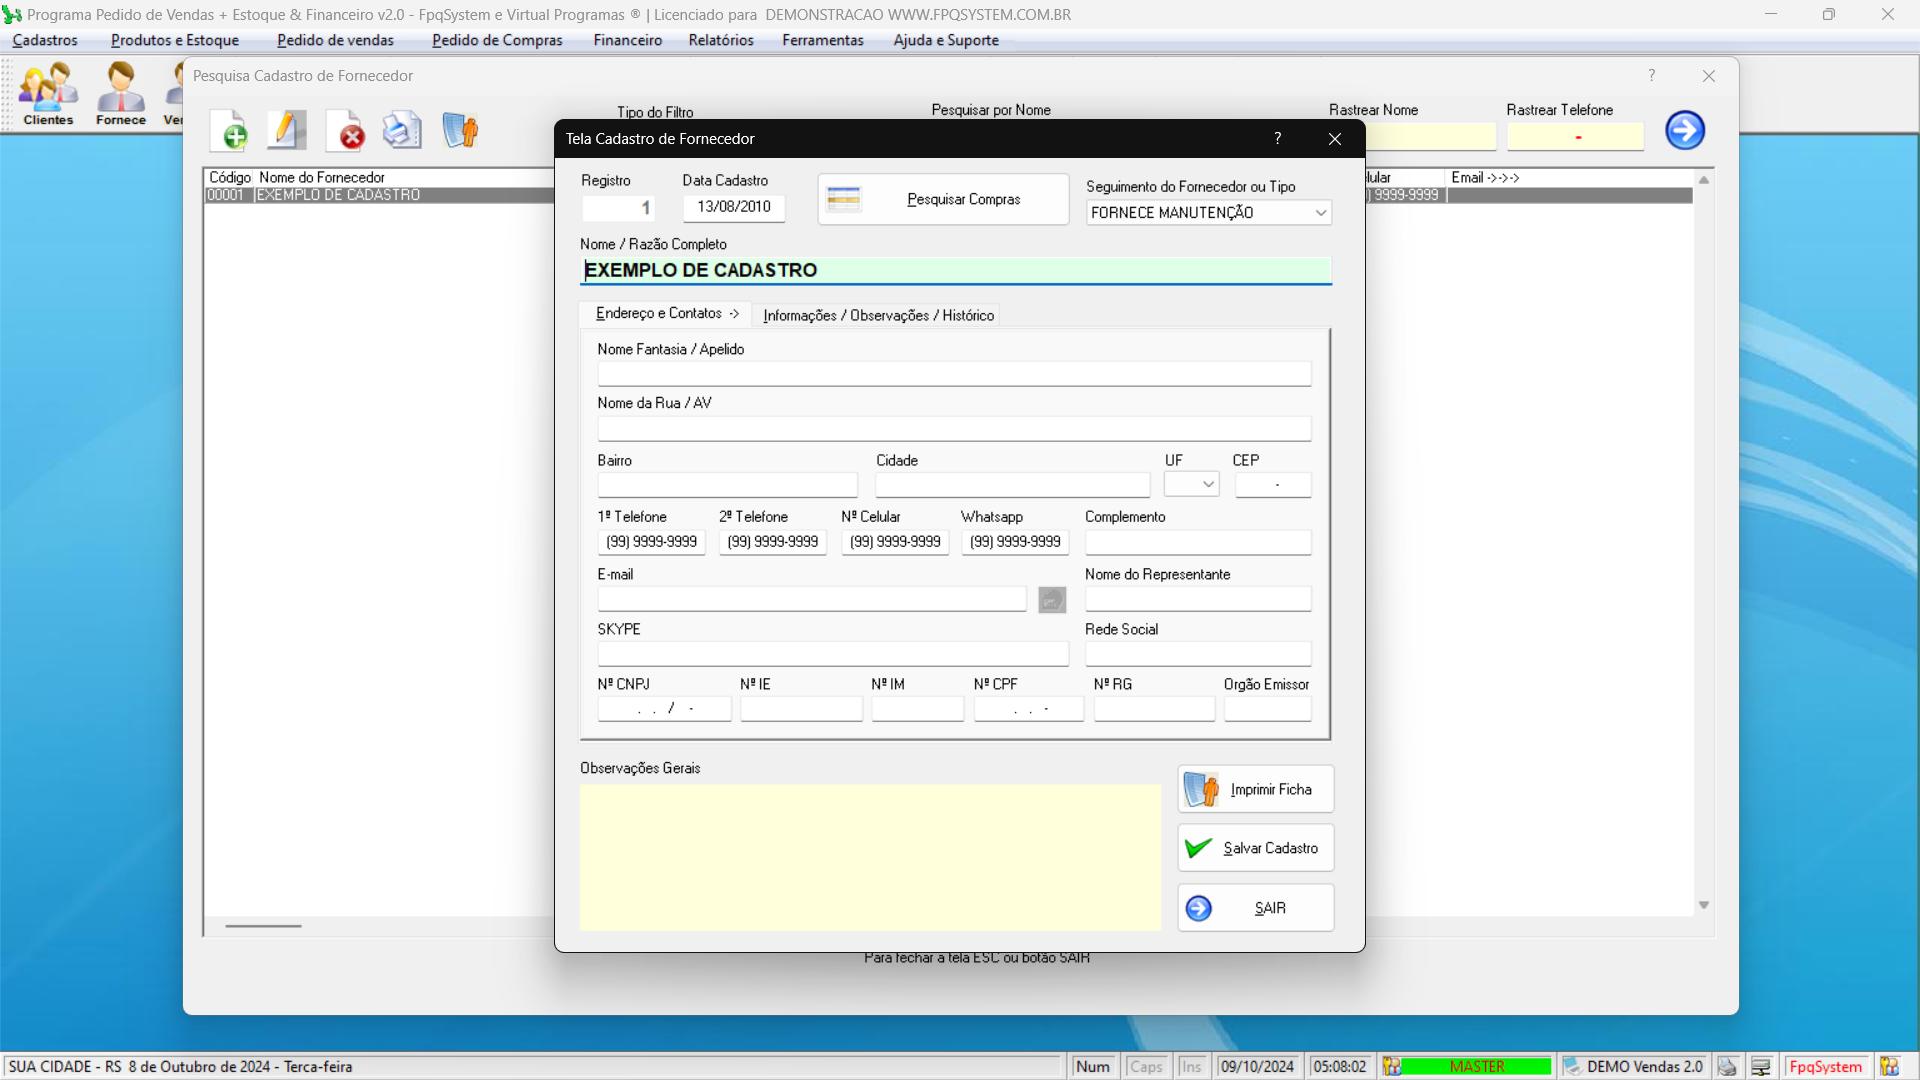The width and height of the screenshot is (1920, 1080).
Task: Open the Relatórios menu
Action: pyautogui.click(x=721, y=40)
